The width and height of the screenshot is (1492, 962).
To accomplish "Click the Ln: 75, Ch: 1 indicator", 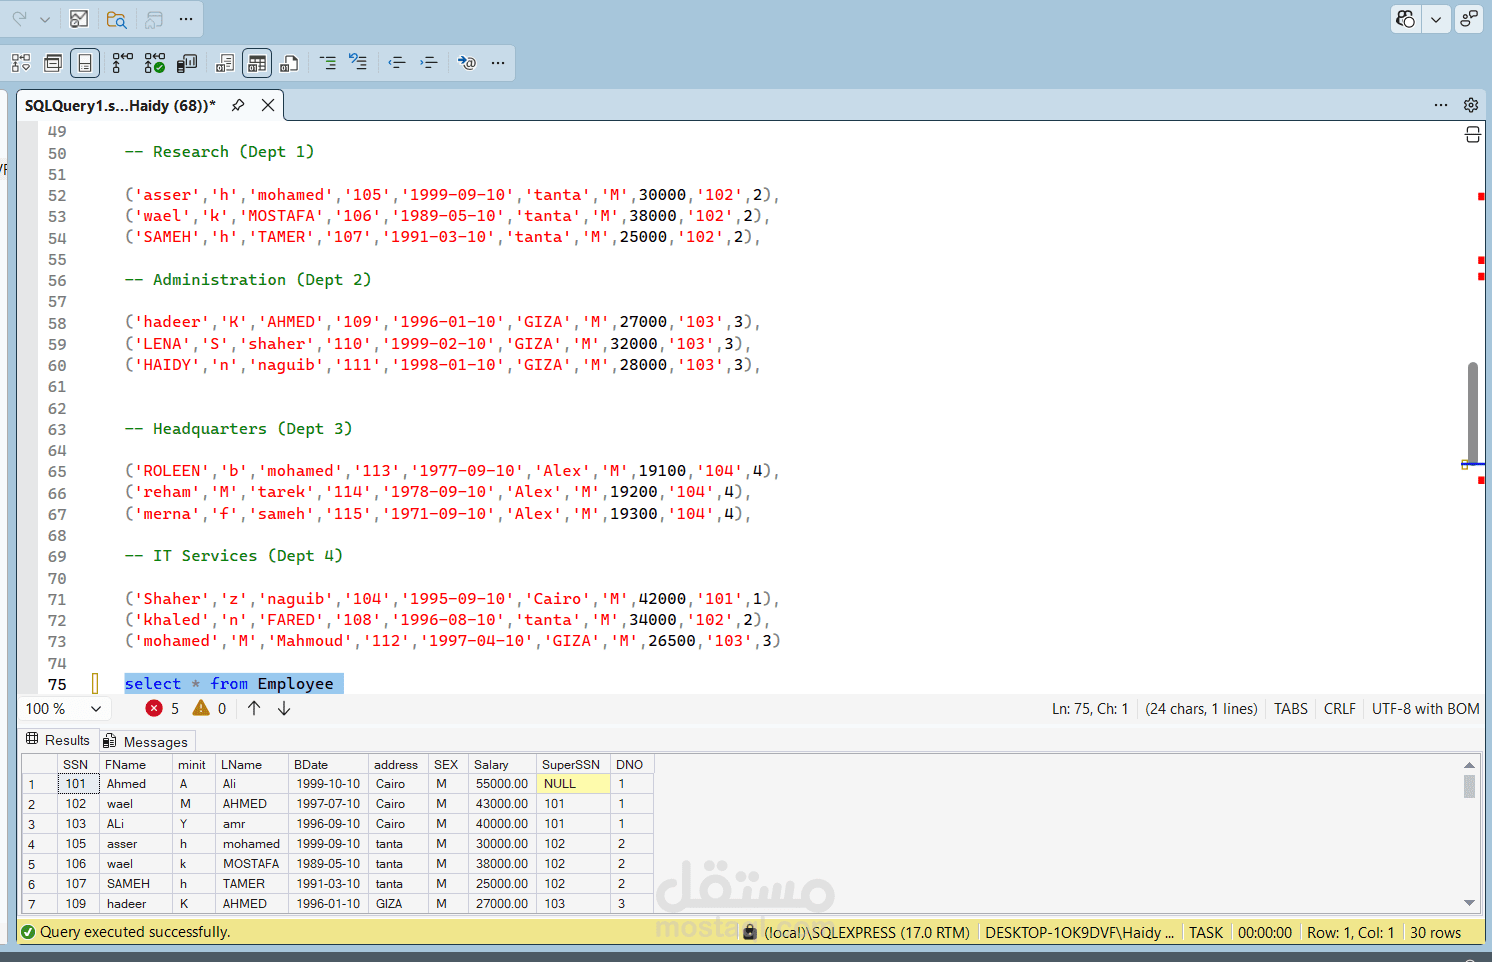I will pyautogui.click(x=1090, y=709).
